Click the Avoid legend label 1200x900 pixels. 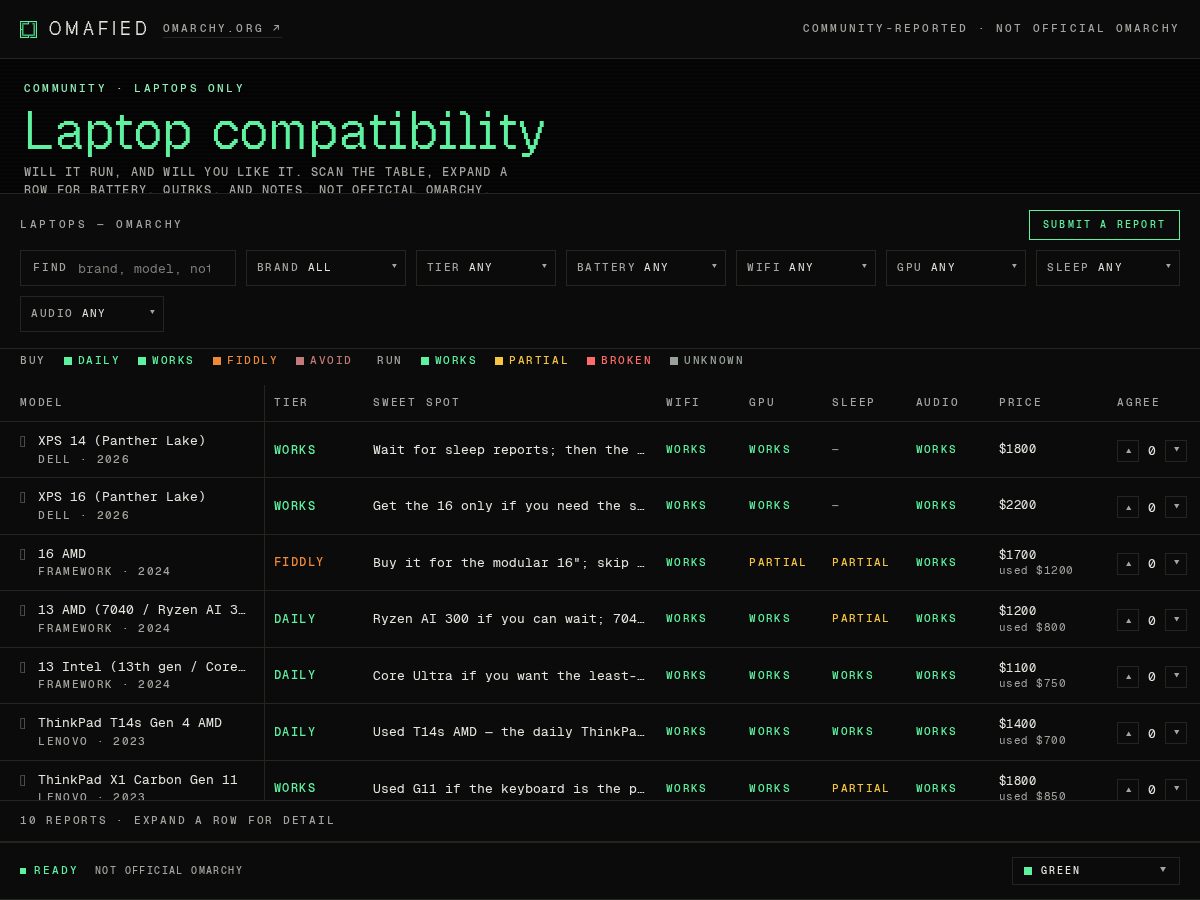pyautogui.click(x=331, y=361)
